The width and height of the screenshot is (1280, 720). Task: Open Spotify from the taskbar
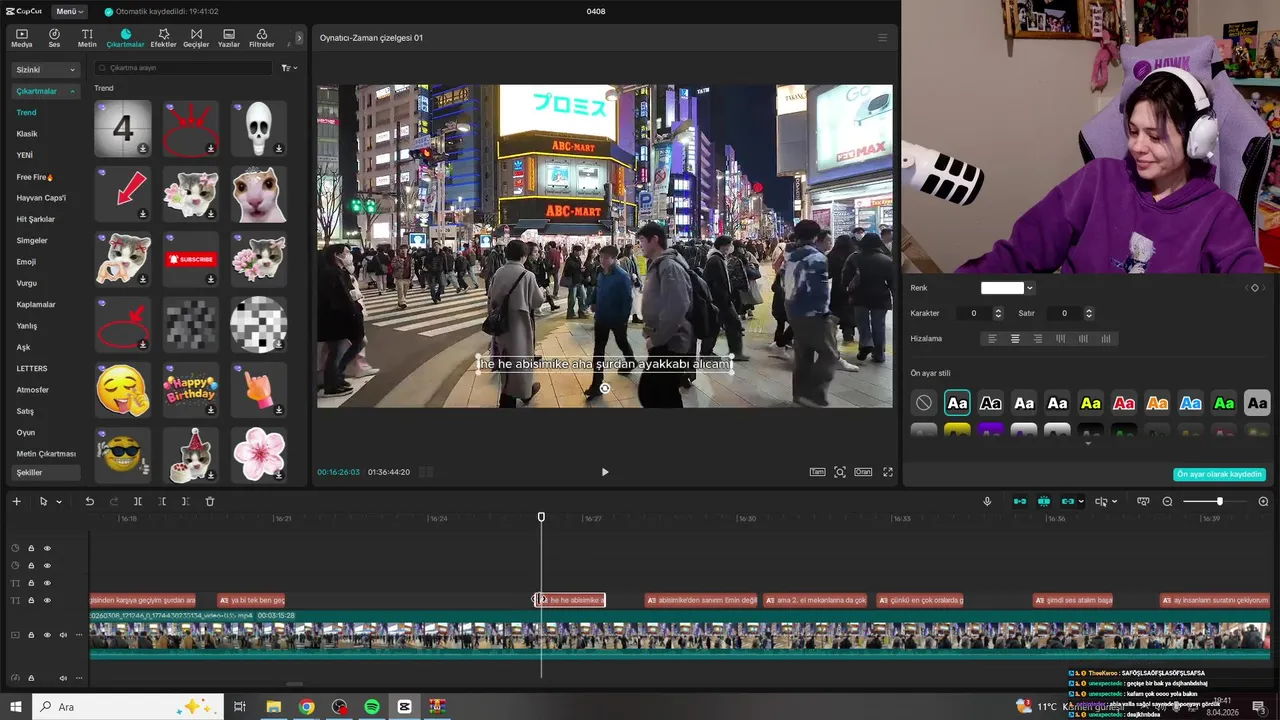click(372, 707)
